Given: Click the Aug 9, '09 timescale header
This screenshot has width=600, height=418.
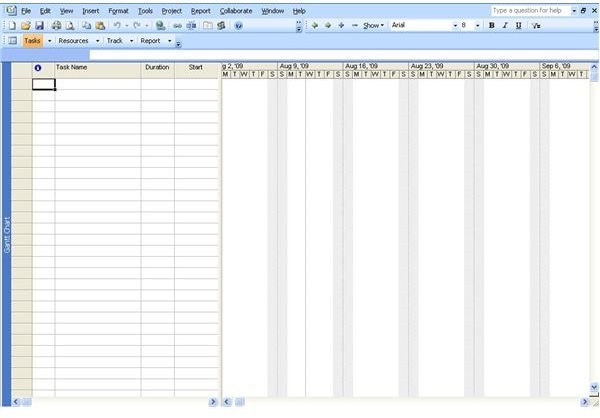Looking at the screenshot, I should click(x=310, y=66).
